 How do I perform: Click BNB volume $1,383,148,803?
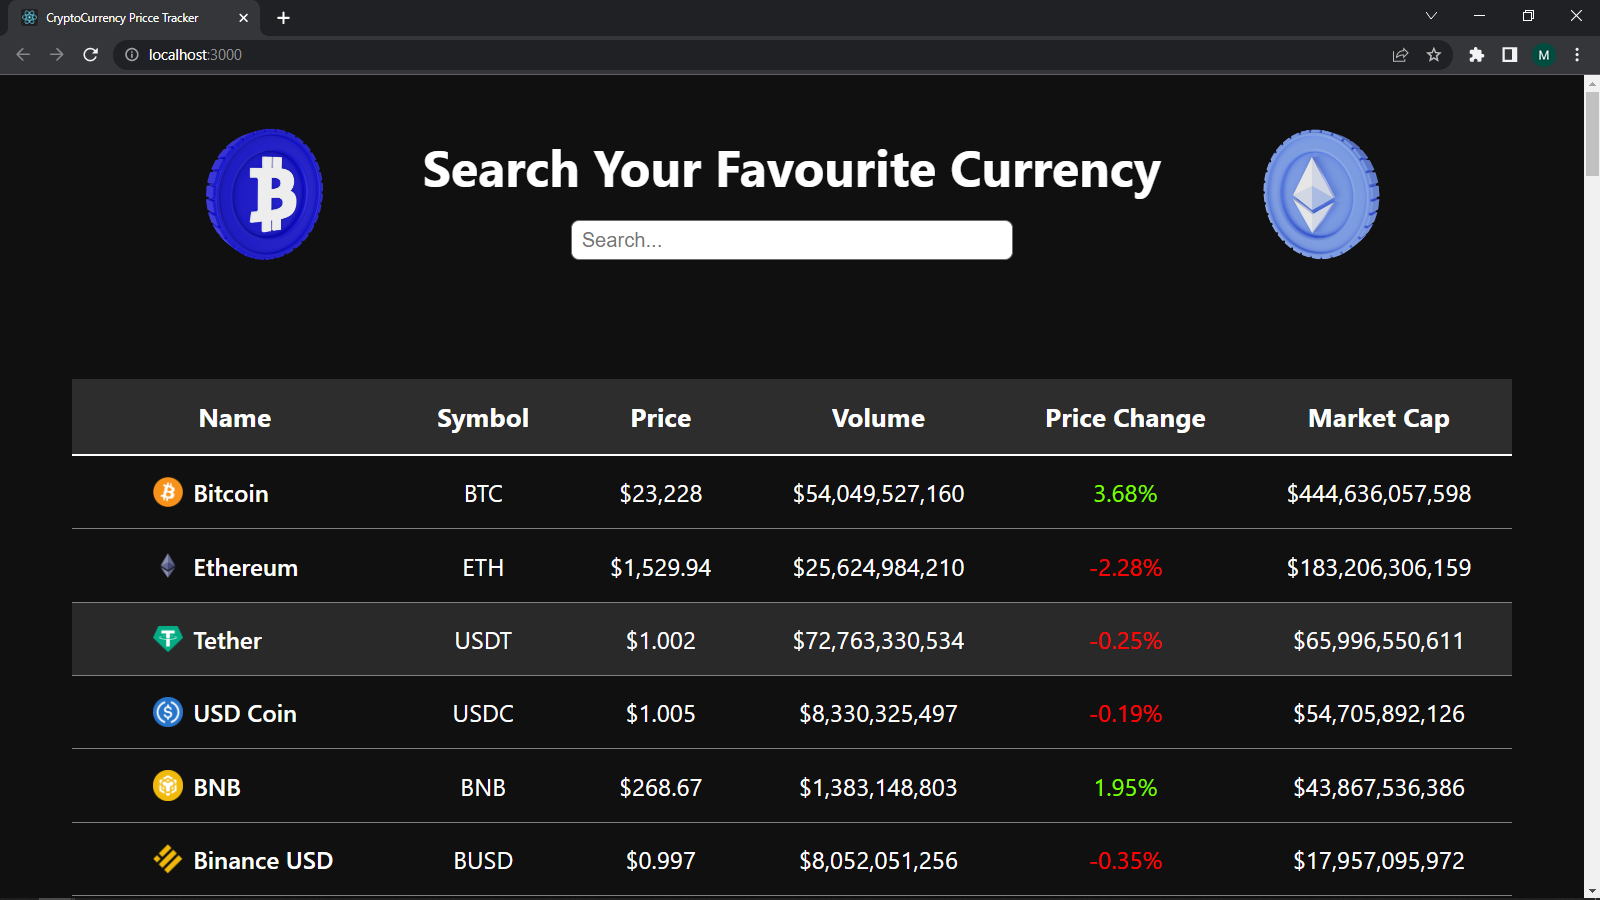[879, 788]
